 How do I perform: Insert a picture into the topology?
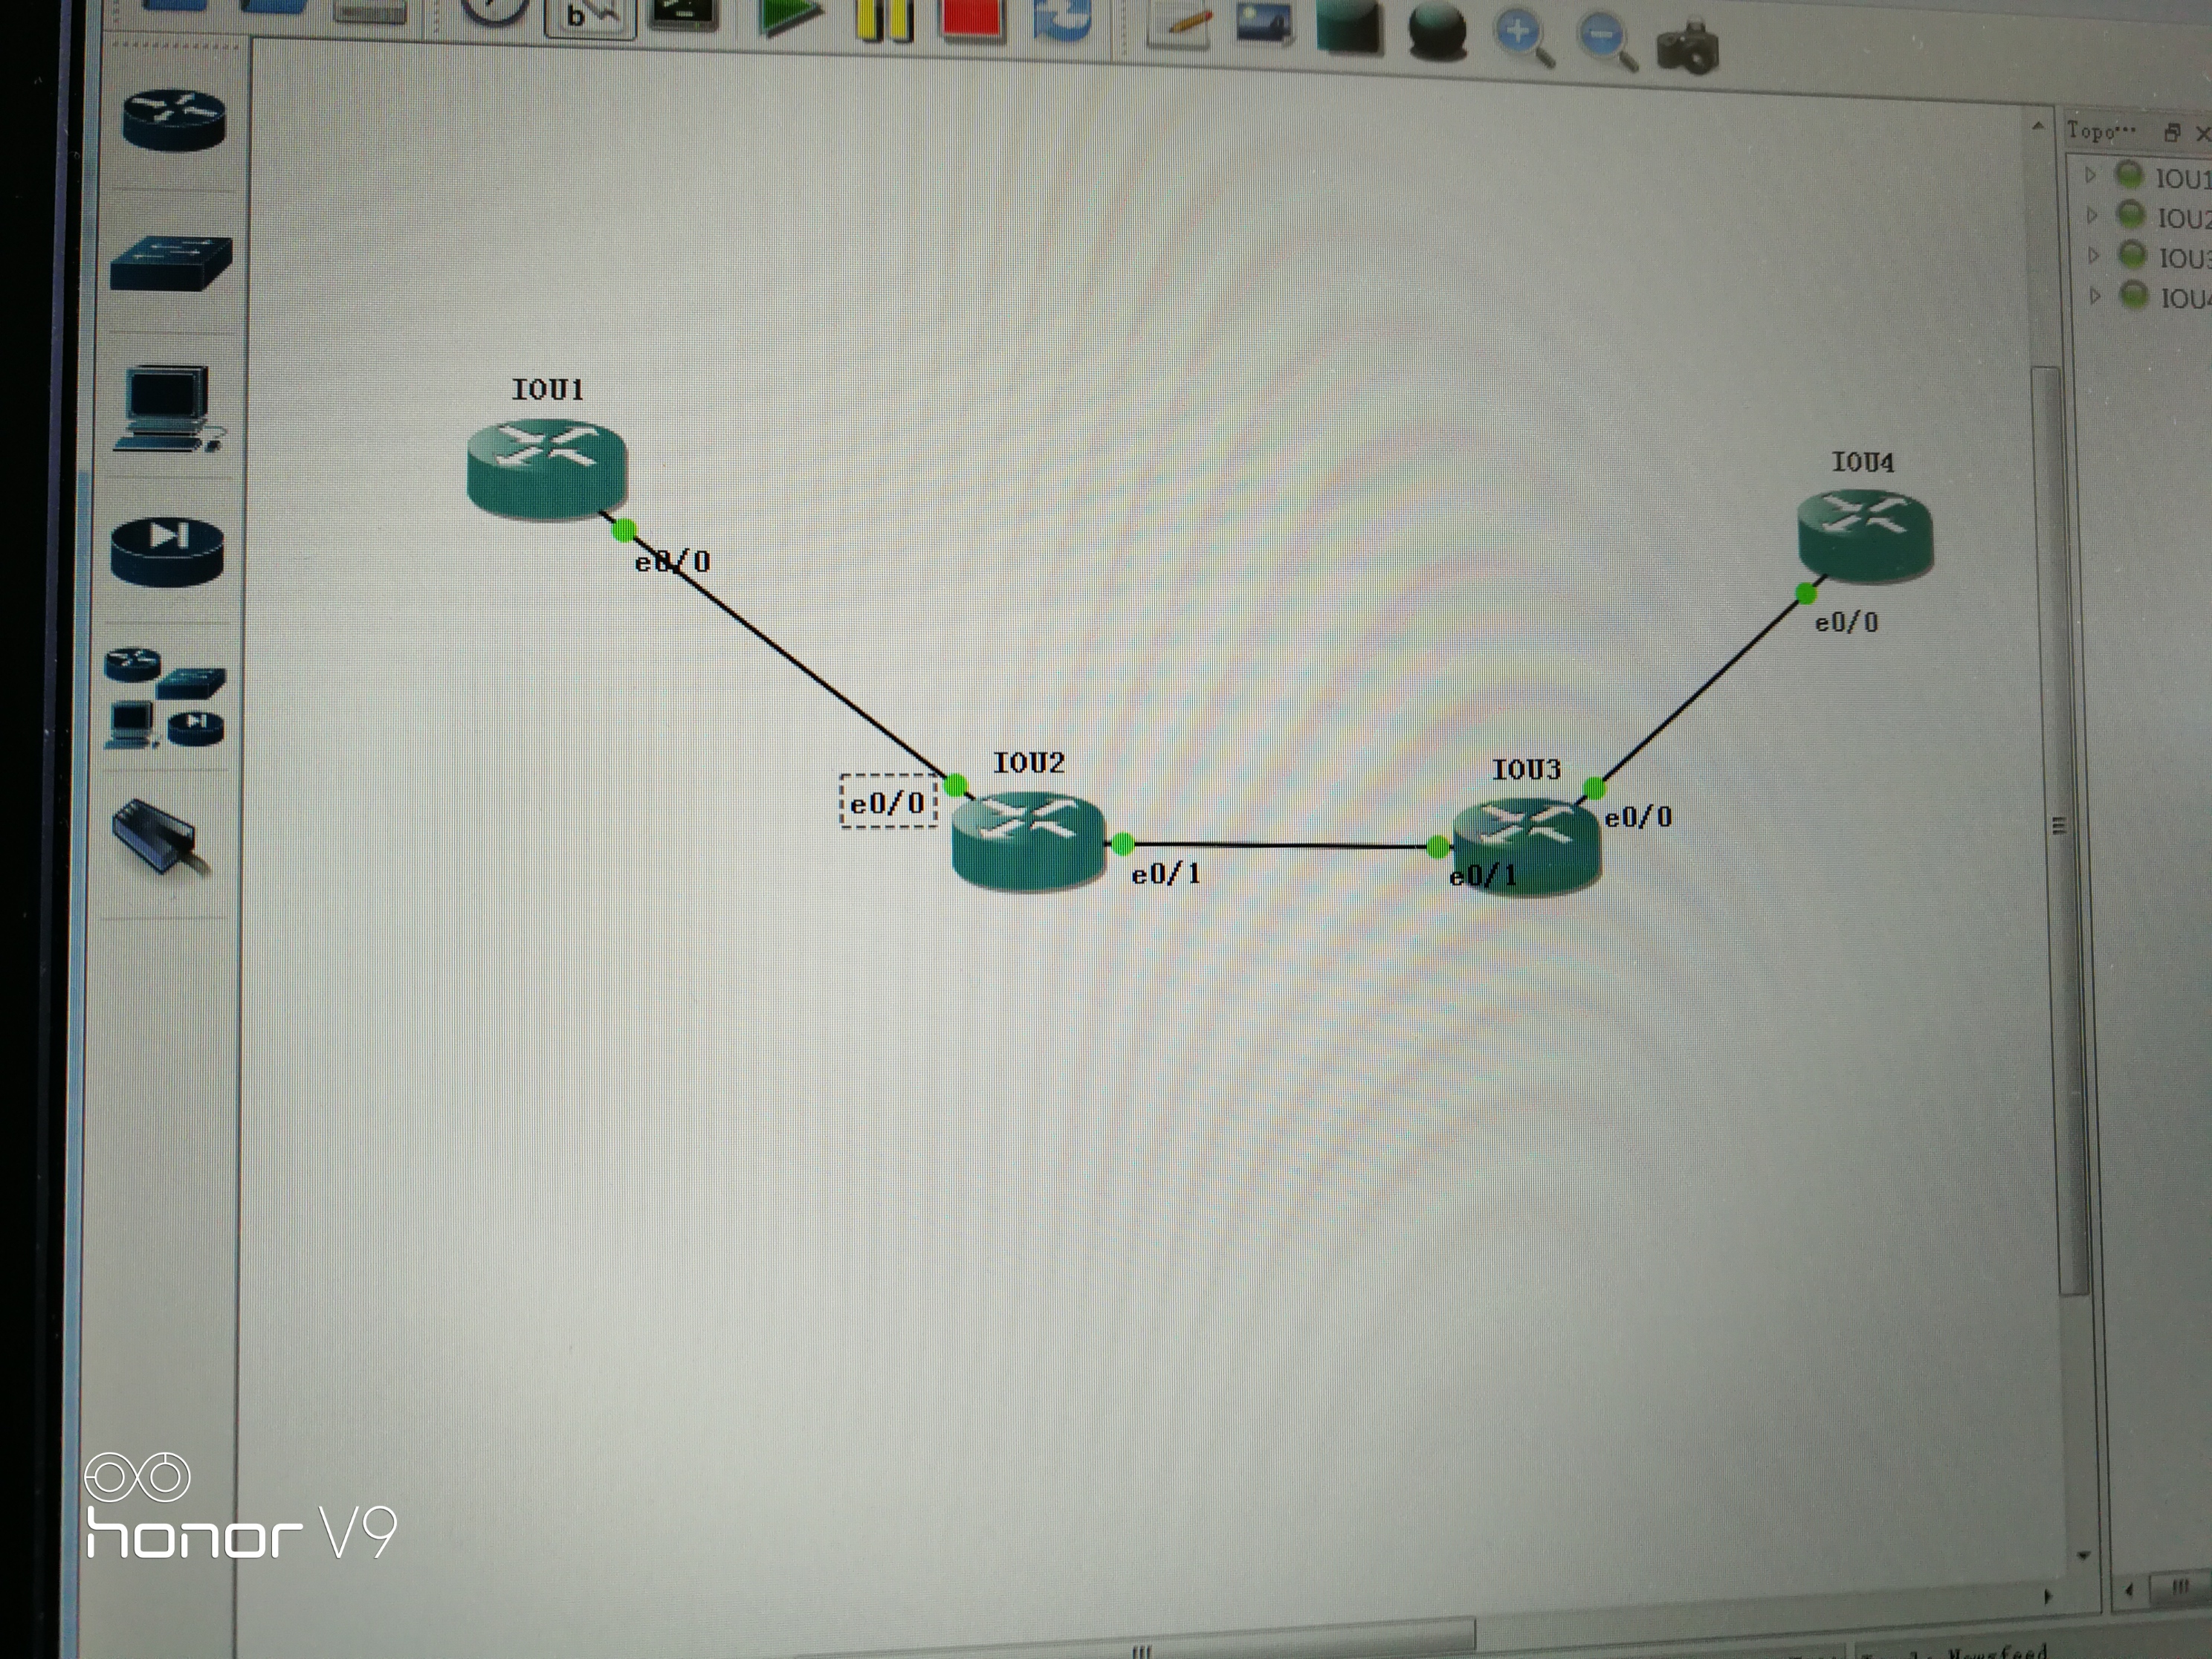click(x=1264, y=24)
